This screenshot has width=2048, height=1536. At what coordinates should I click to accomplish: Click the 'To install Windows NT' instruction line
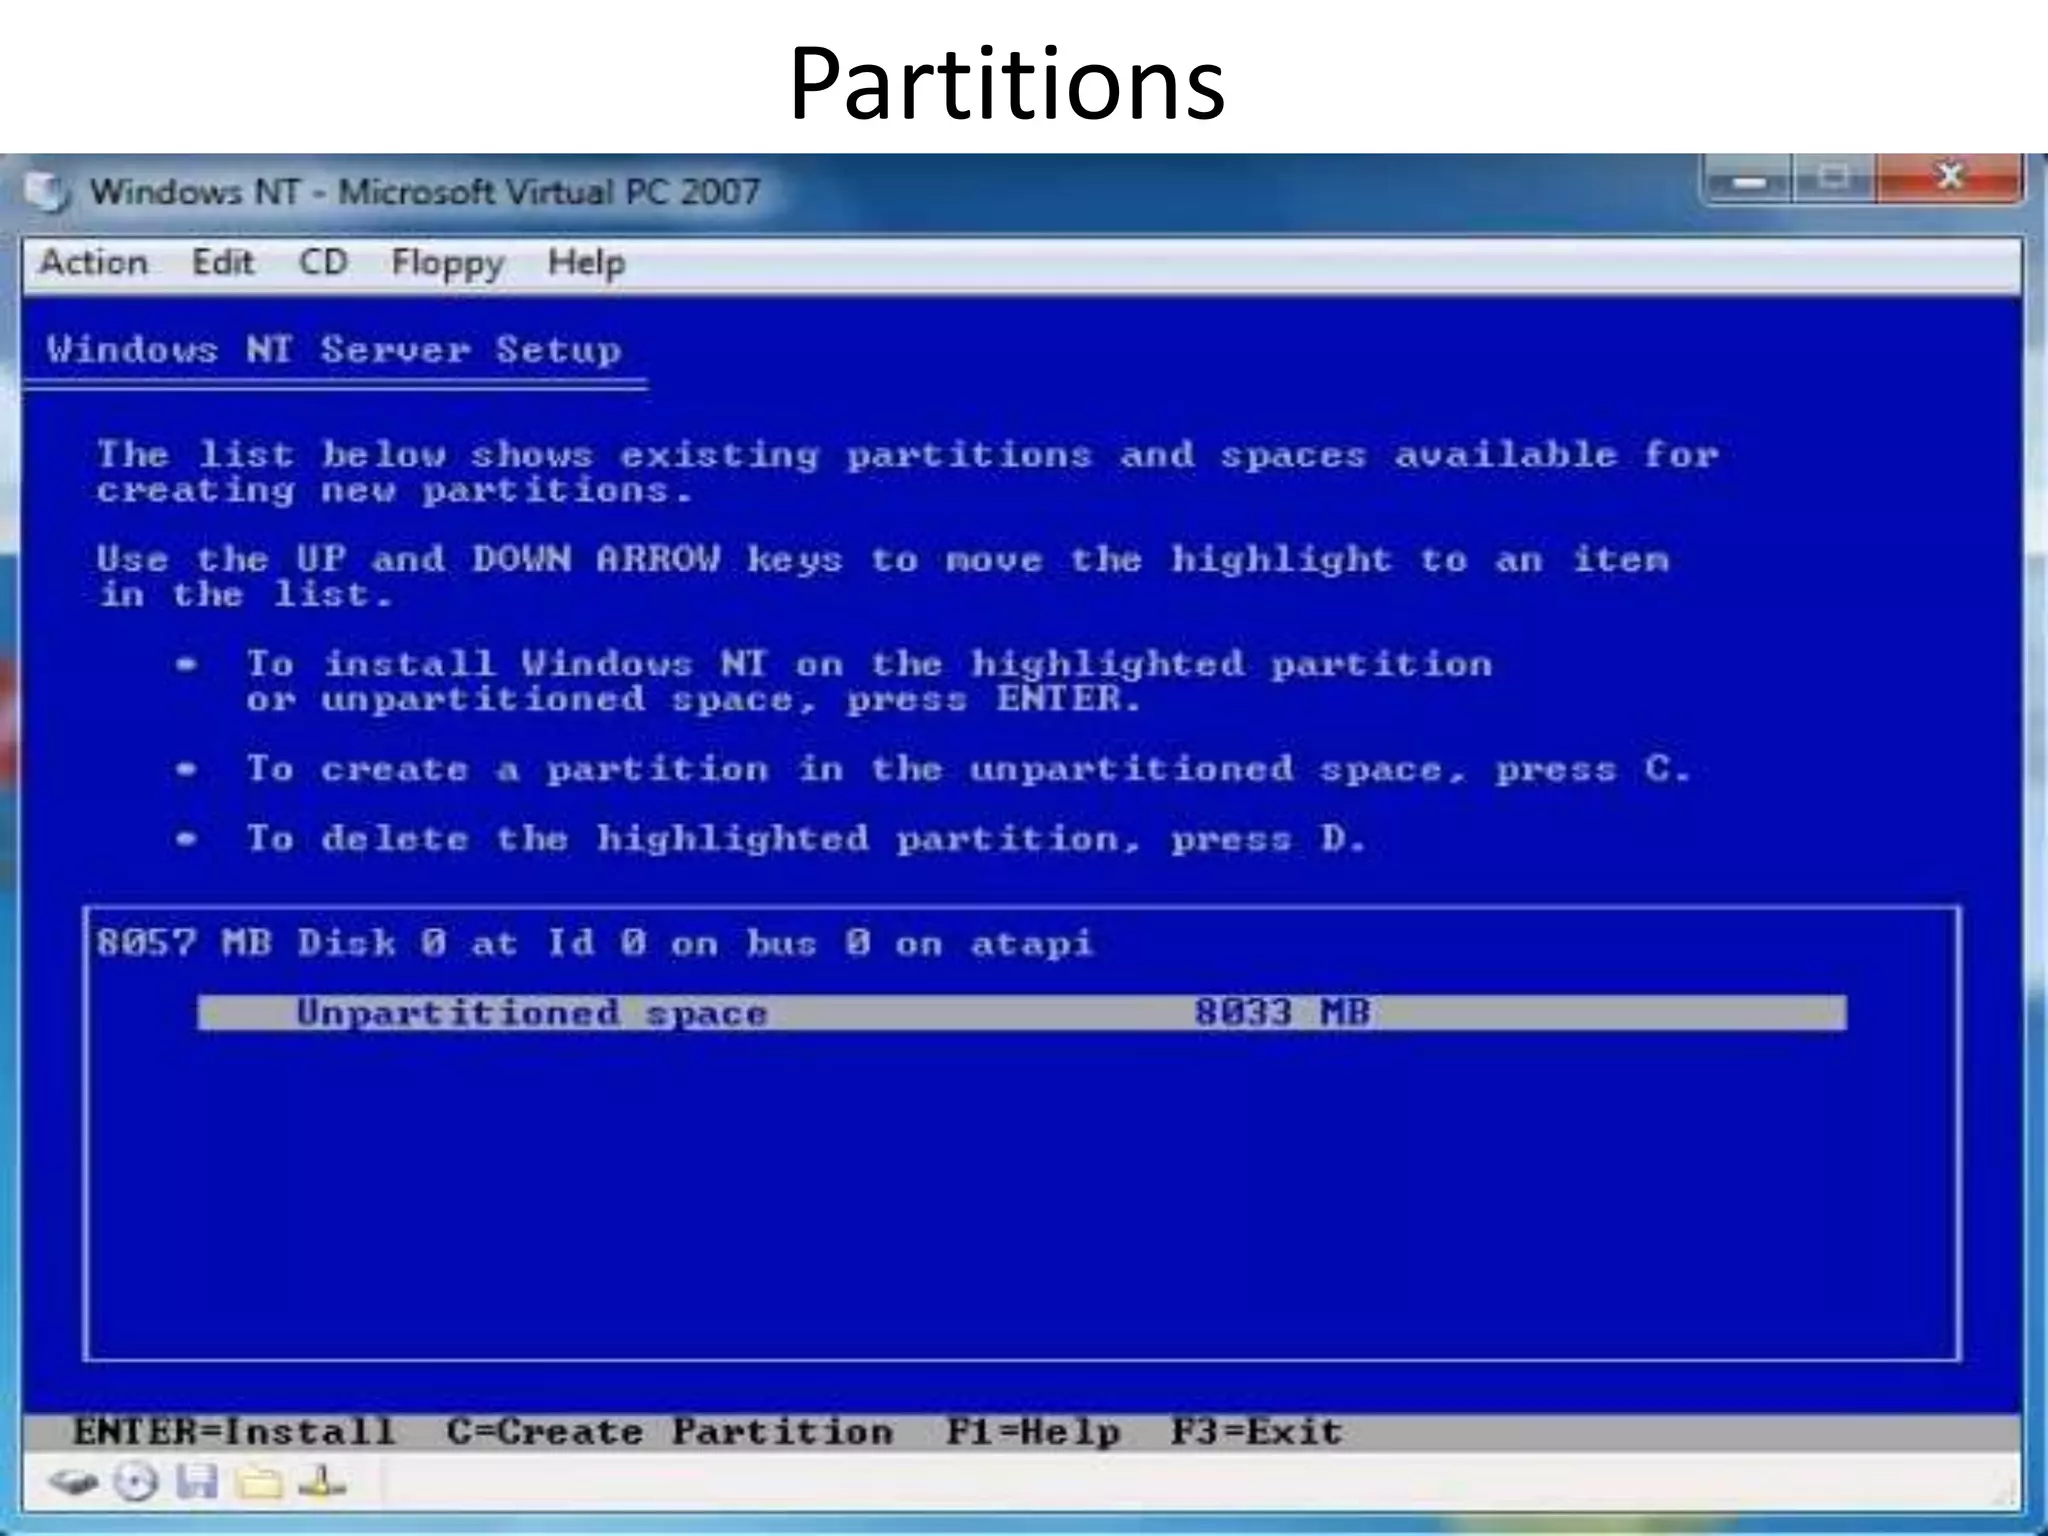pyautogui.click(x=870, y=681)
